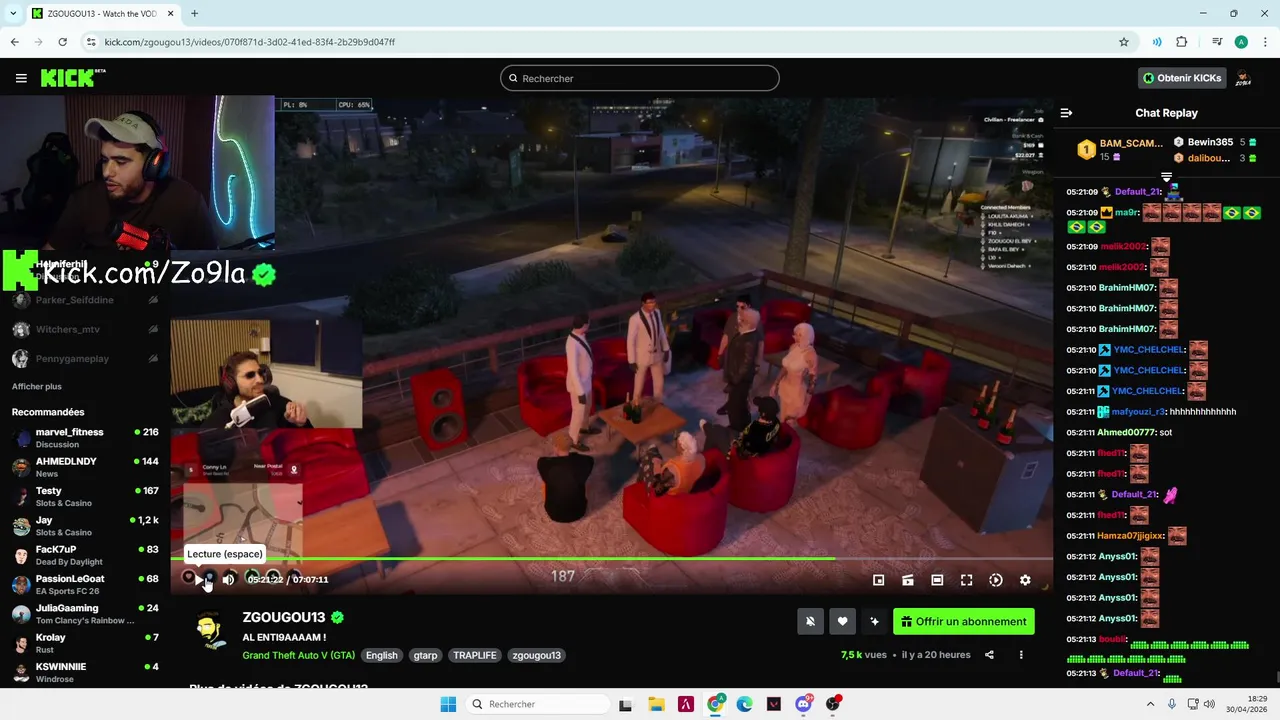Click Bewin365 in gift leaderboard

(1210, 142)
